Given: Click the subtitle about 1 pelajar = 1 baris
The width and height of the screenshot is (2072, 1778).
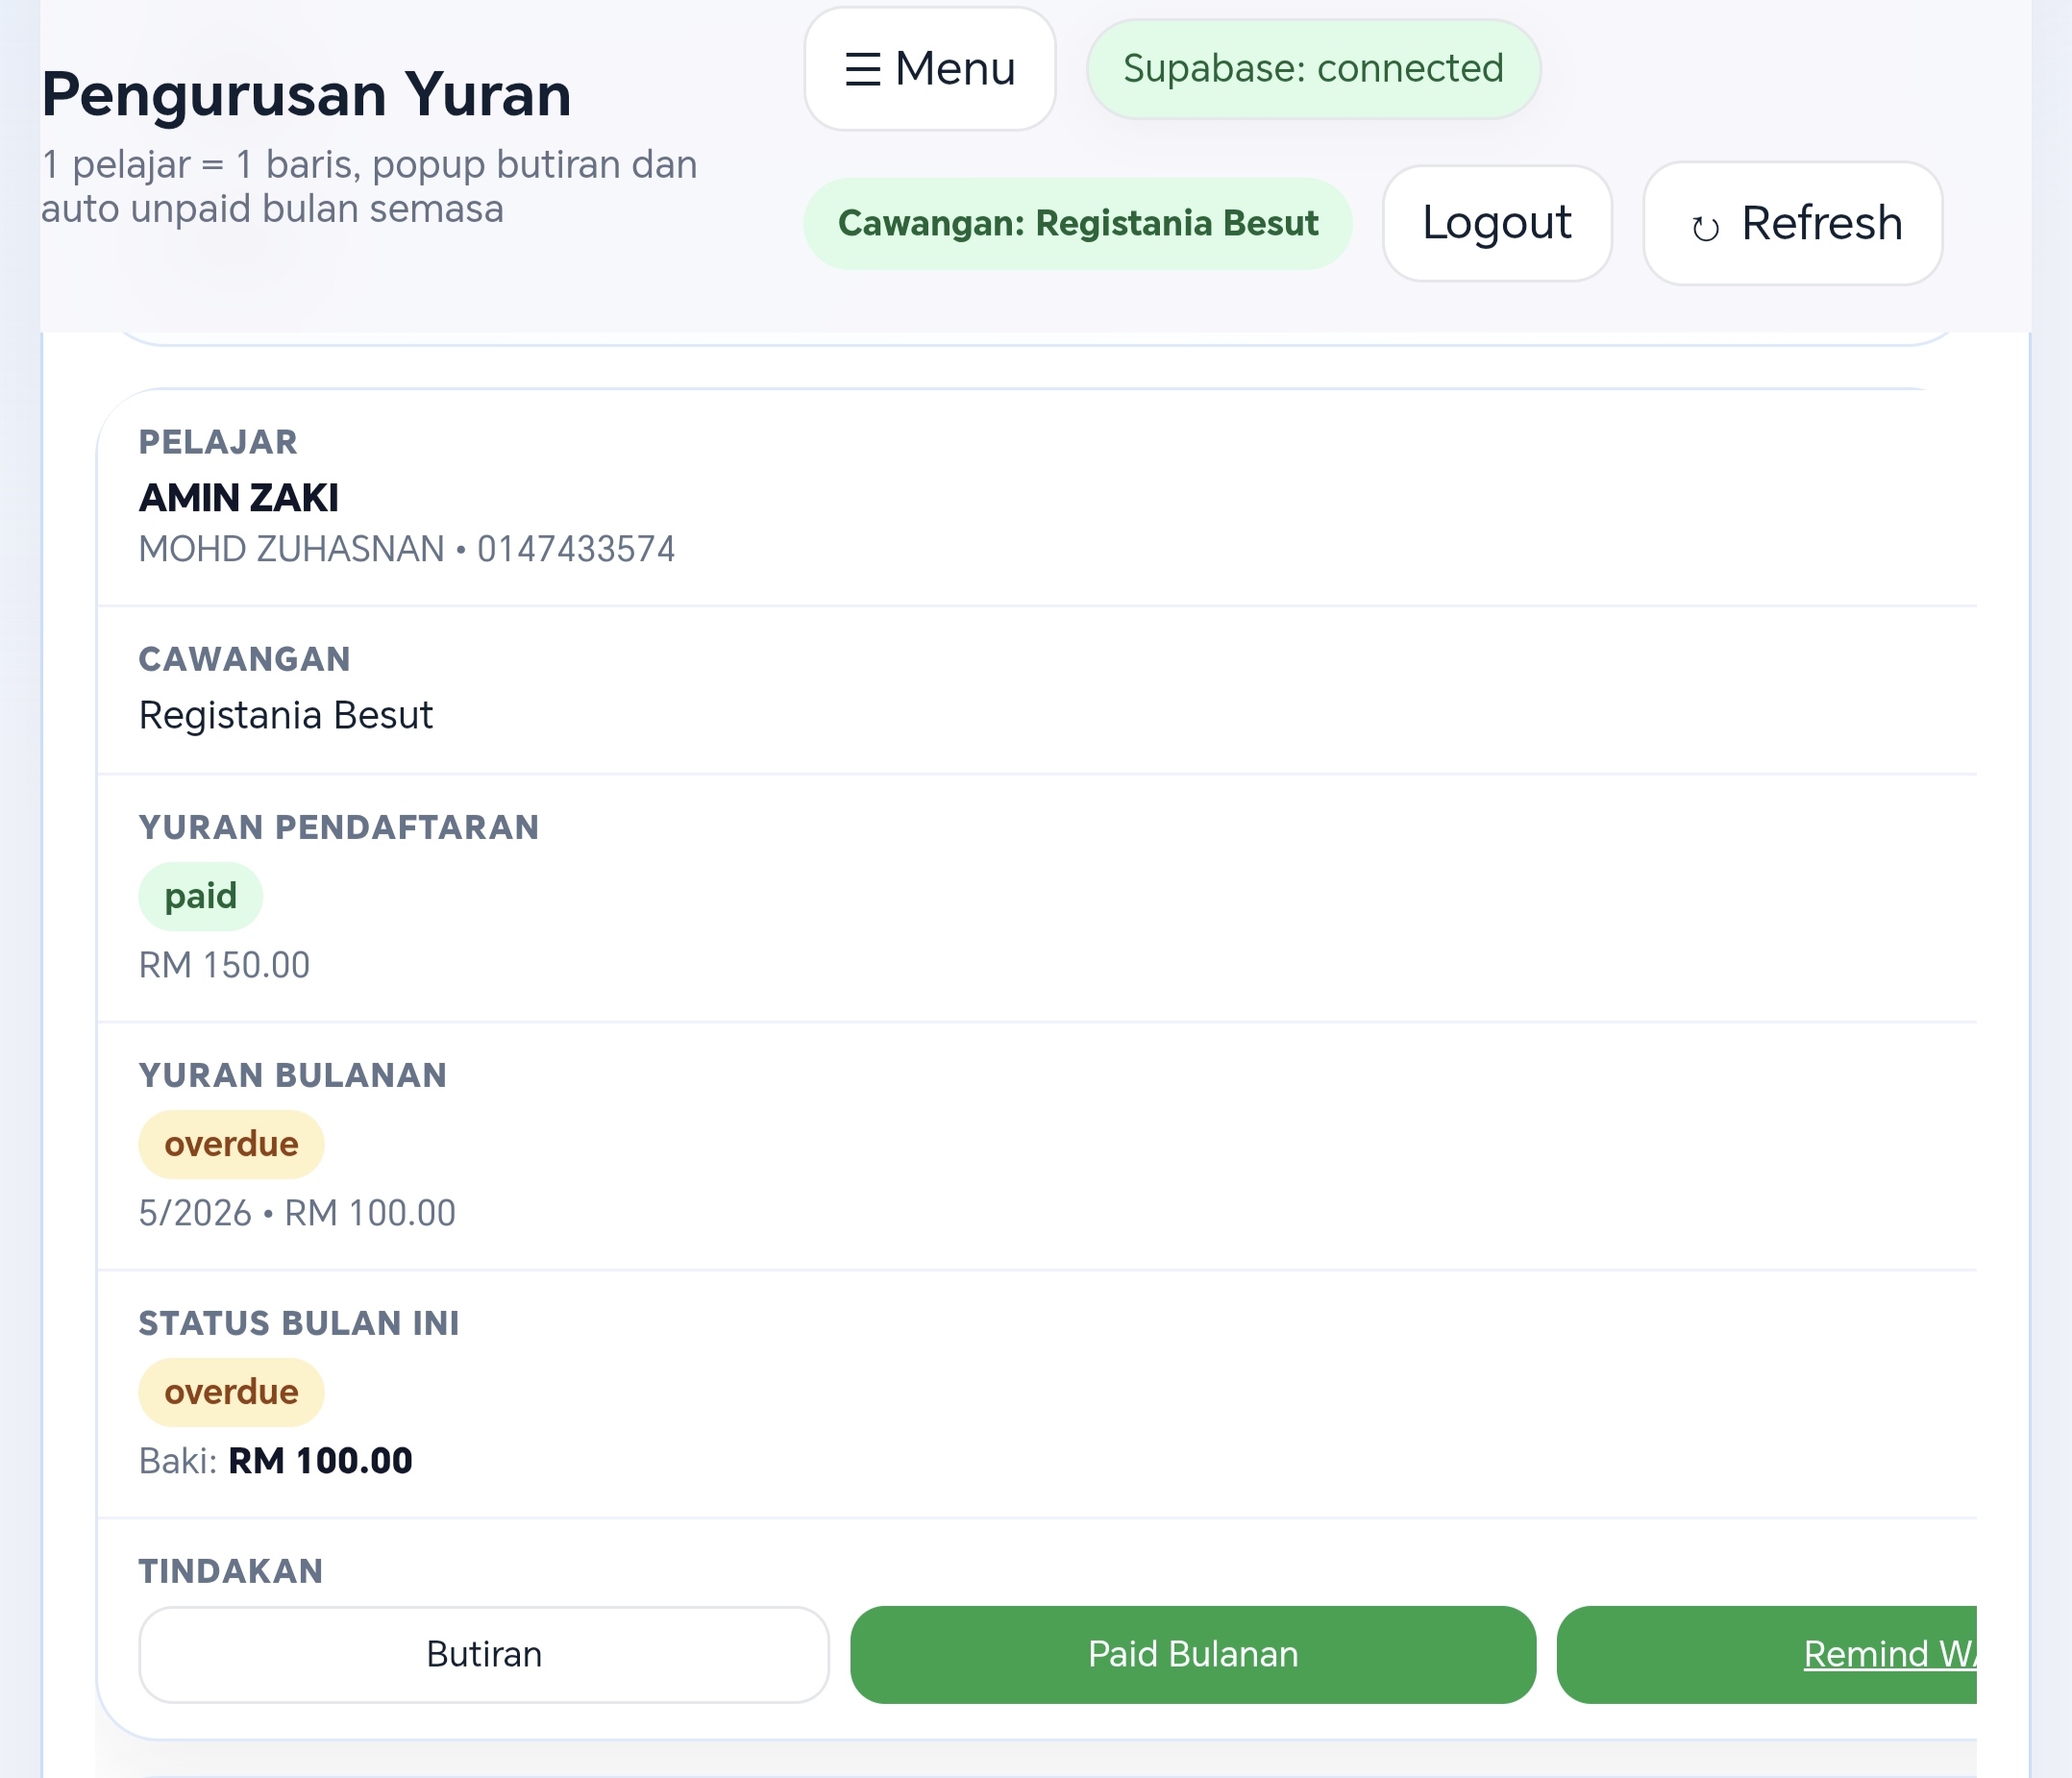Looking at the screenshot, I should pos(369,187).
